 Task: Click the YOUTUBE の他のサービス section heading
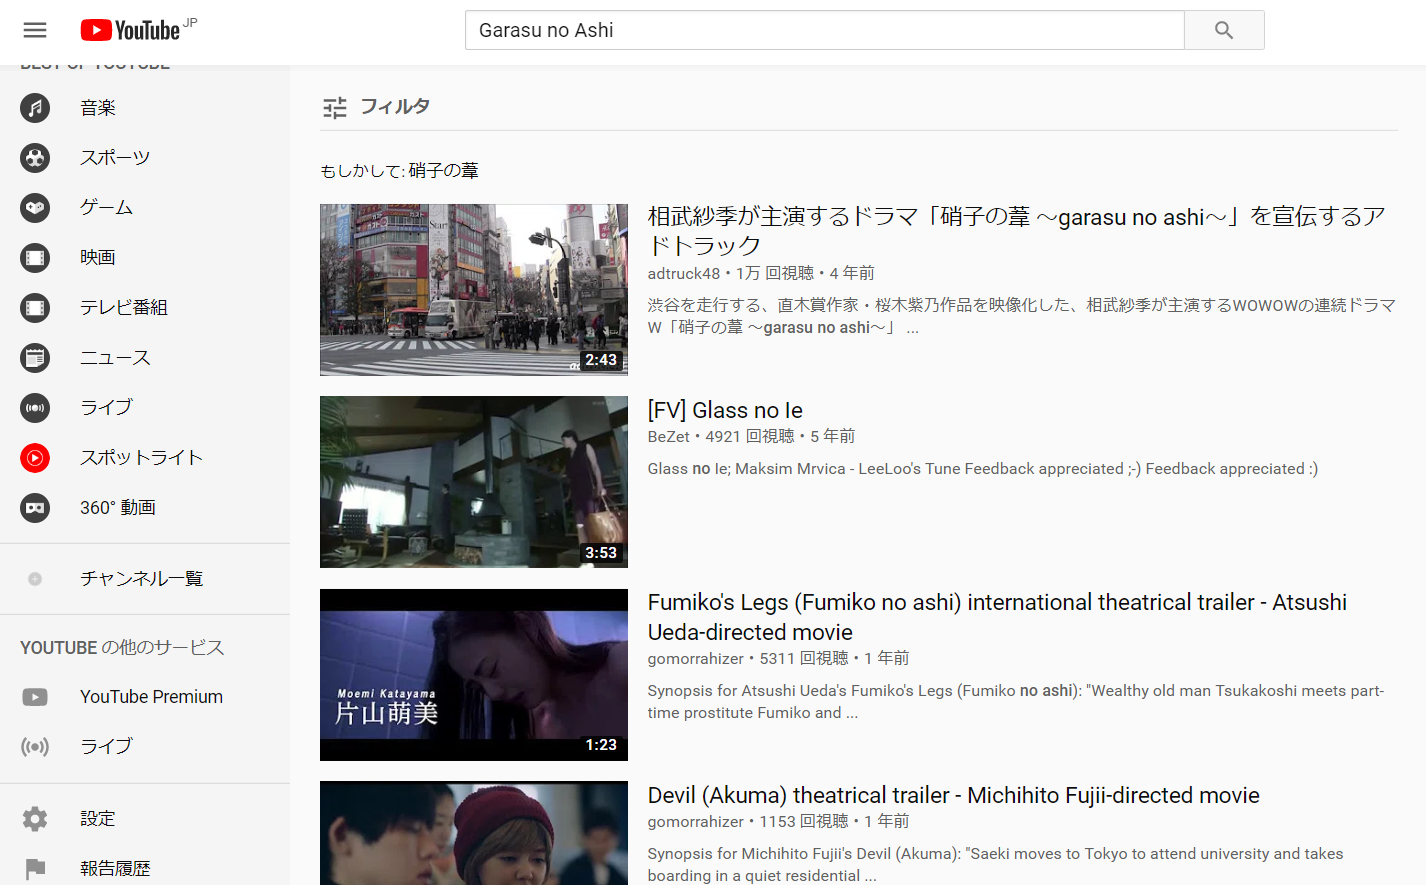(x=122, y=648)
